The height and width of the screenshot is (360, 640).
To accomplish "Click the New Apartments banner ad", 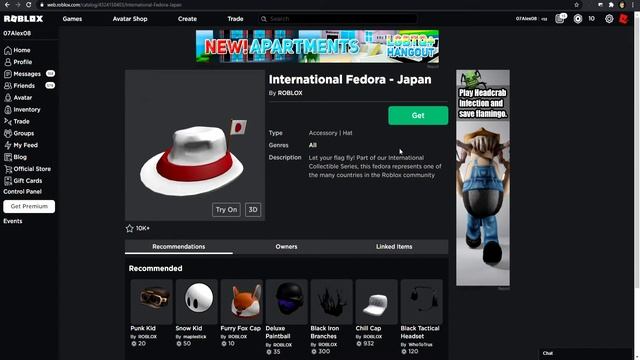I will click(317, 46).
